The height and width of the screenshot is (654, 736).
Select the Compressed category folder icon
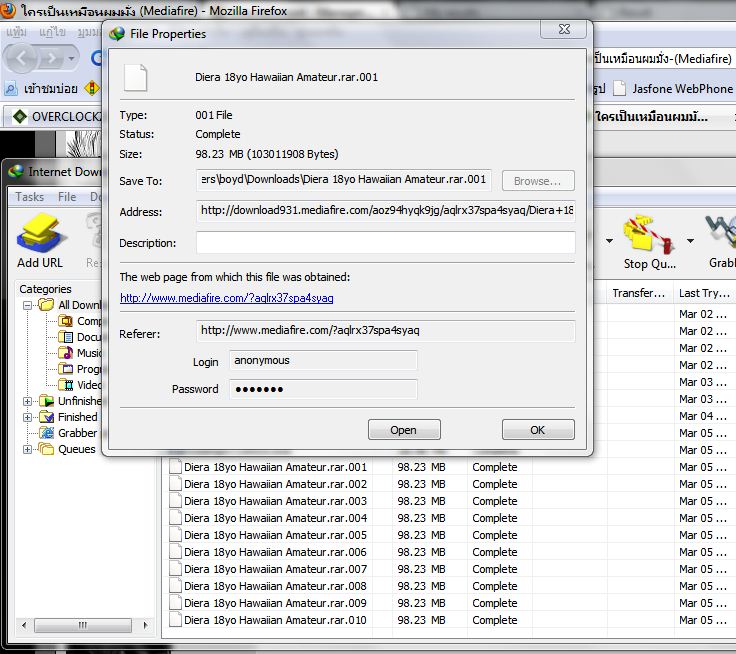click(x=66, y=321)
